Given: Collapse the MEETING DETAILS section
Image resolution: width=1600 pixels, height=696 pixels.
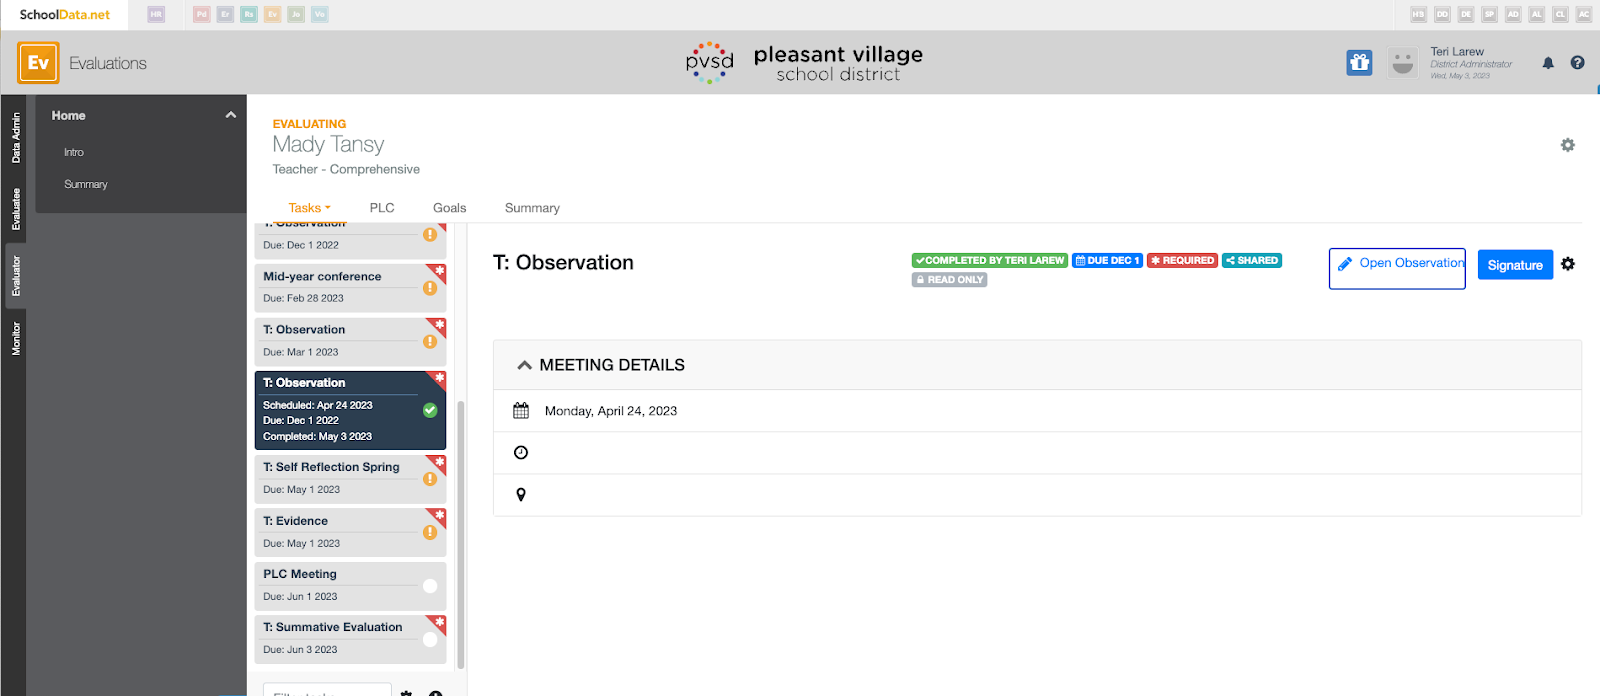Looking at the screenshot, I should point(524,365).
